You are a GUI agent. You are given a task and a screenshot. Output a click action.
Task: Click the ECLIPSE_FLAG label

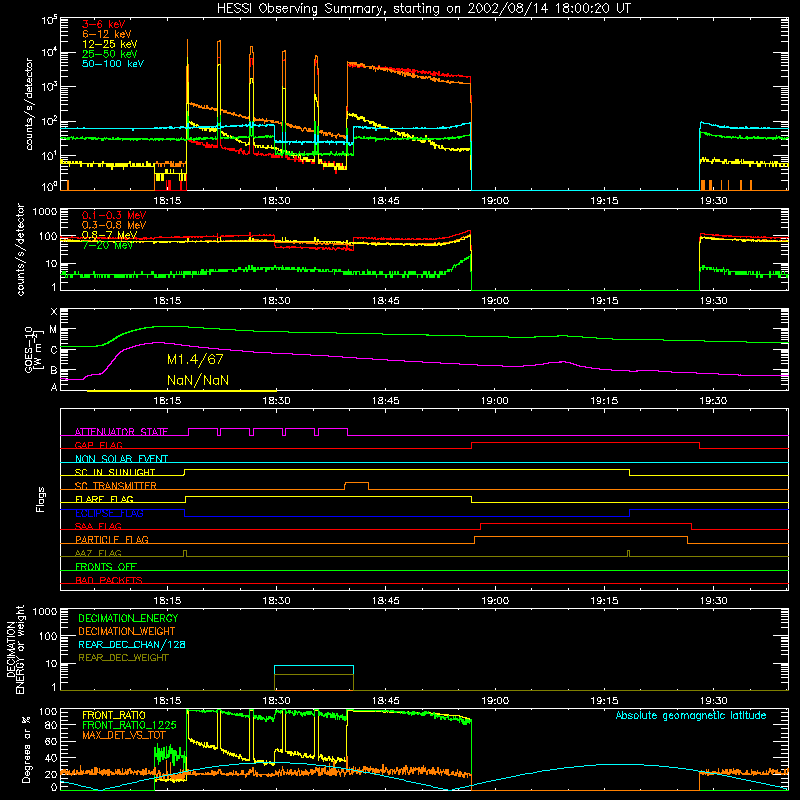[x=109, y=513]
